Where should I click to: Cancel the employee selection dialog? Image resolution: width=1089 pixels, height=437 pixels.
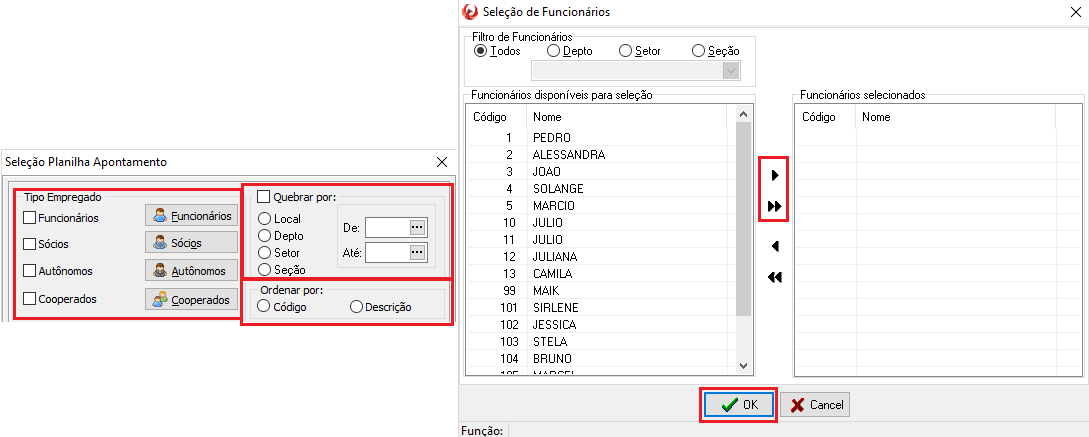815,404
